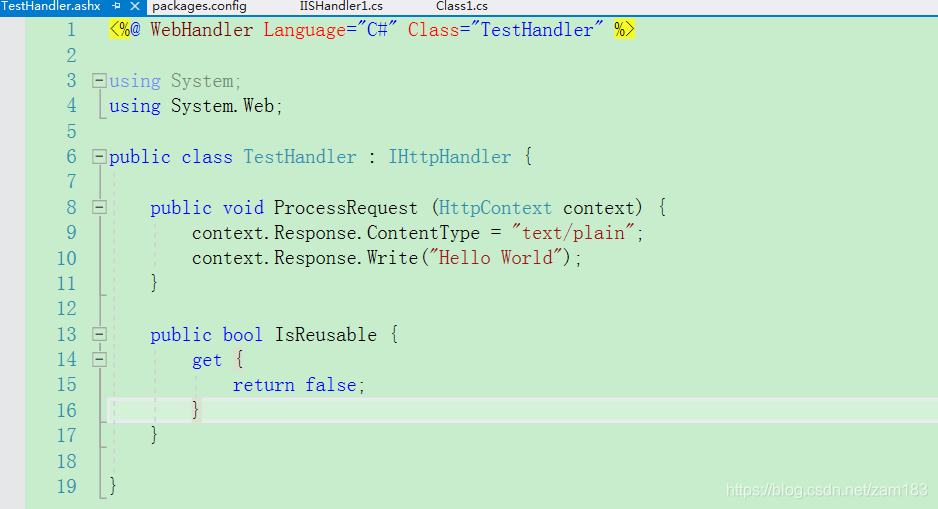The width and height of the screenshot is (938, 509).
Task: Click the IsReusable property name
Action: pos(325,334)
